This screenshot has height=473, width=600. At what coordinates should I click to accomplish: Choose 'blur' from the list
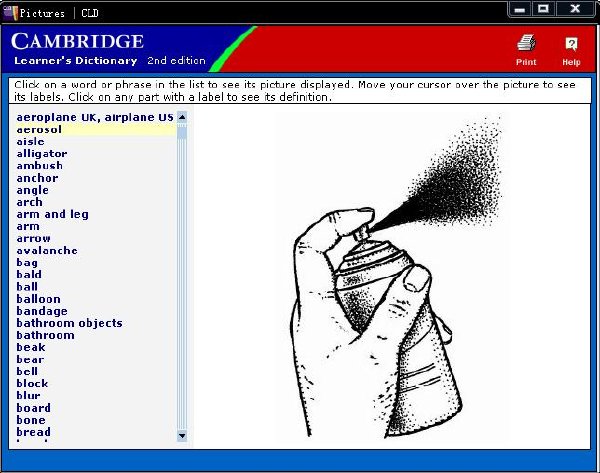click(x=28, y=396)
